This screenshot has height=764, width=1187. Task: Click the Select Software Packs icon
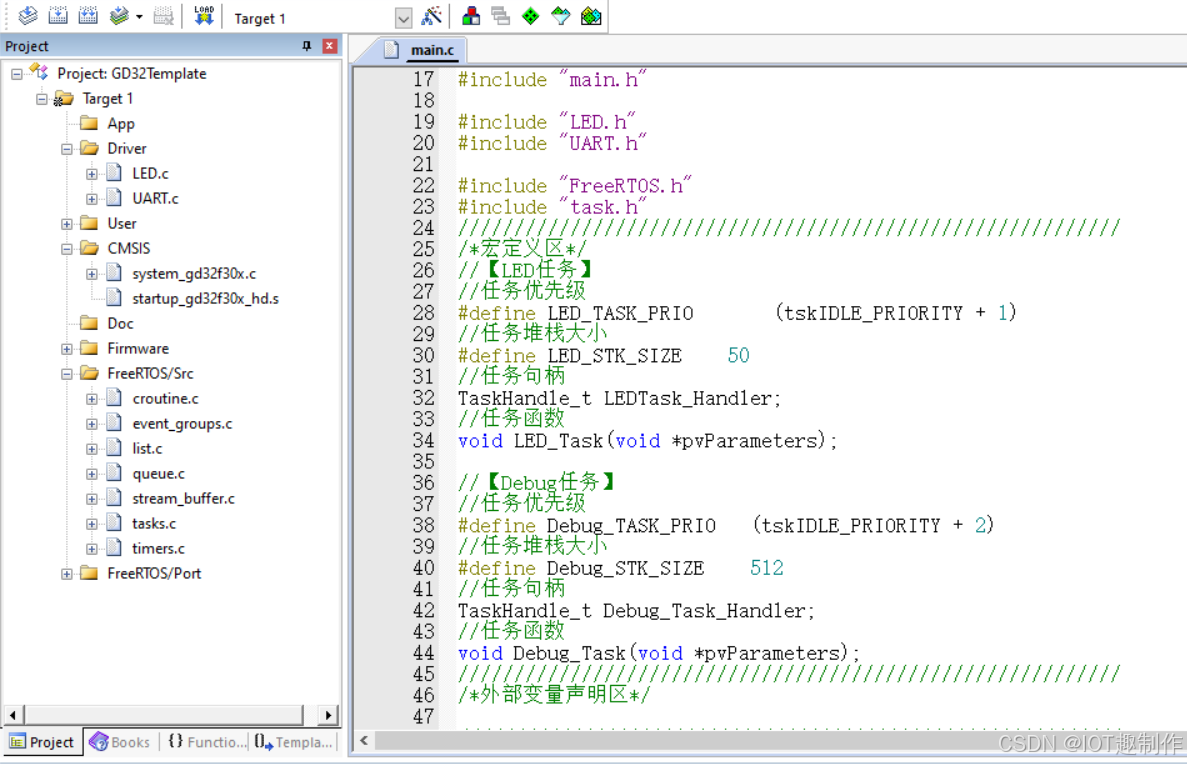(561, 15)
